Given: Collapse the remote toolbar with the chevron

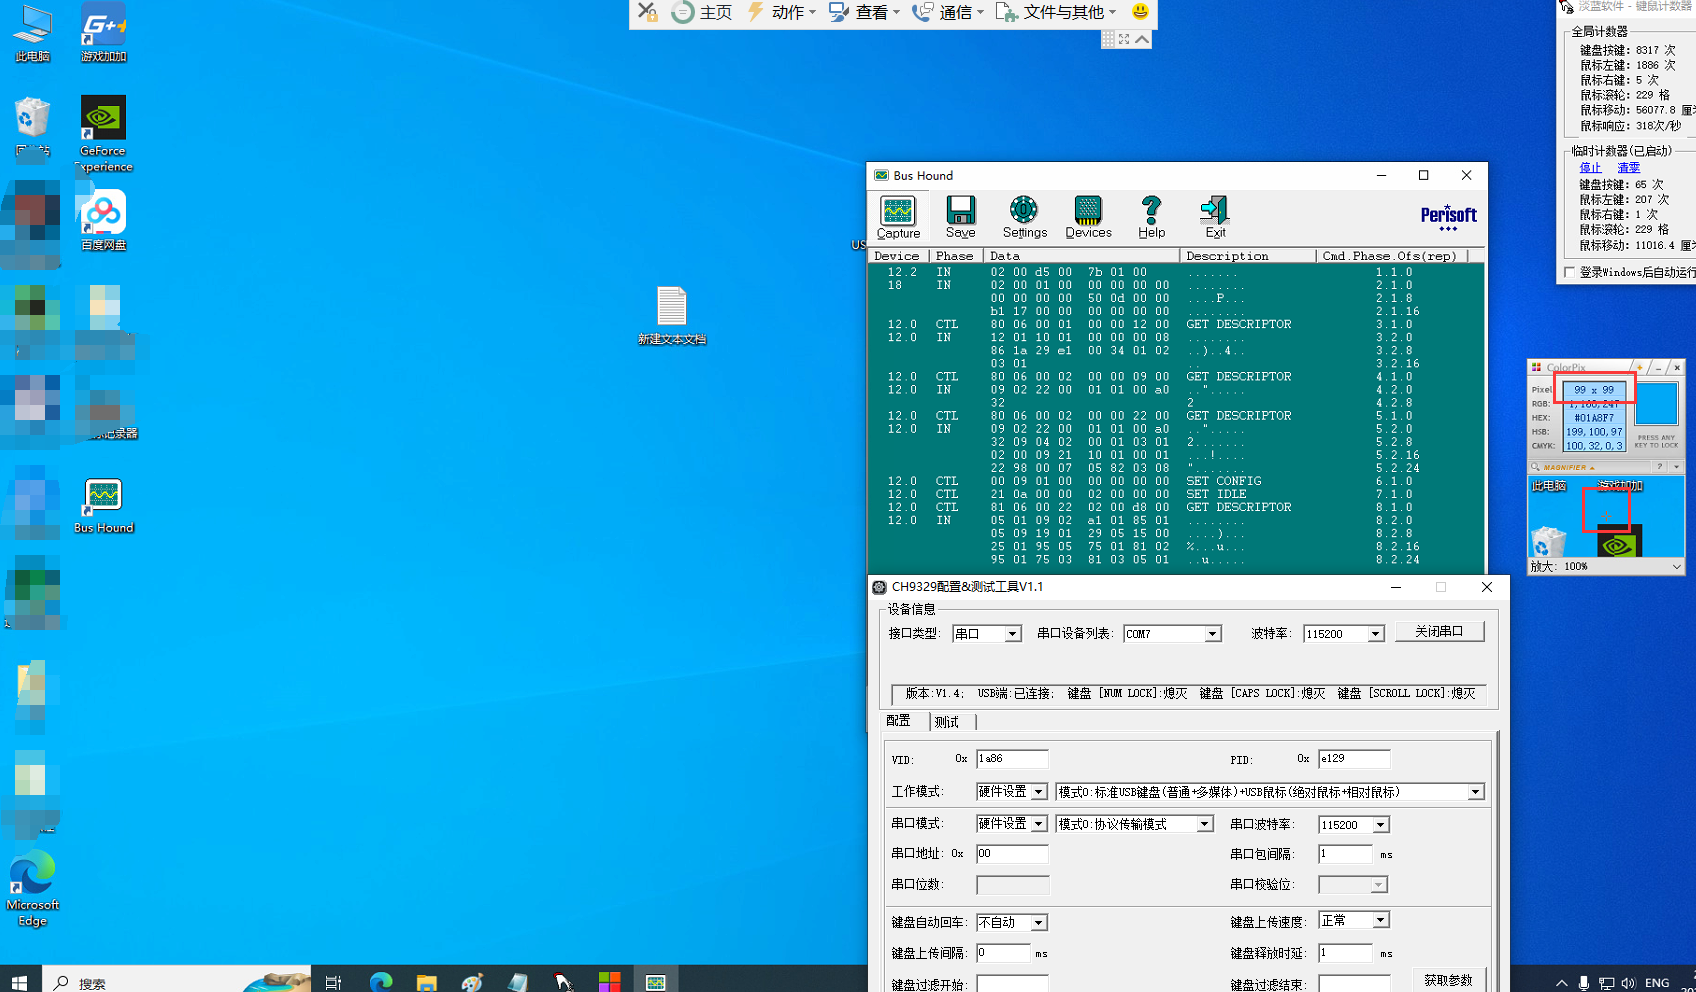Looking at the screenshot, I should pyautogui.click(x=1142, y=39).
